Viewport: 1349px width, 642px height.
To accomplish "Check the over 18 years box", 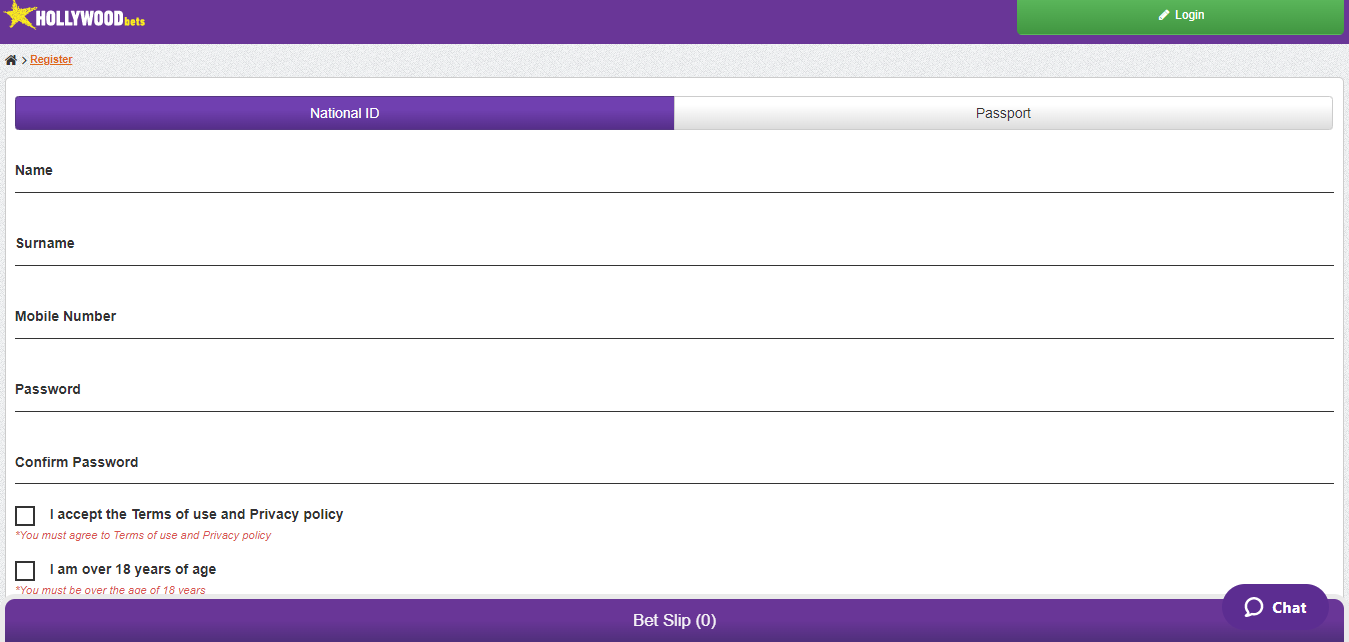I will pyautogui.click(x=25, y=571).
